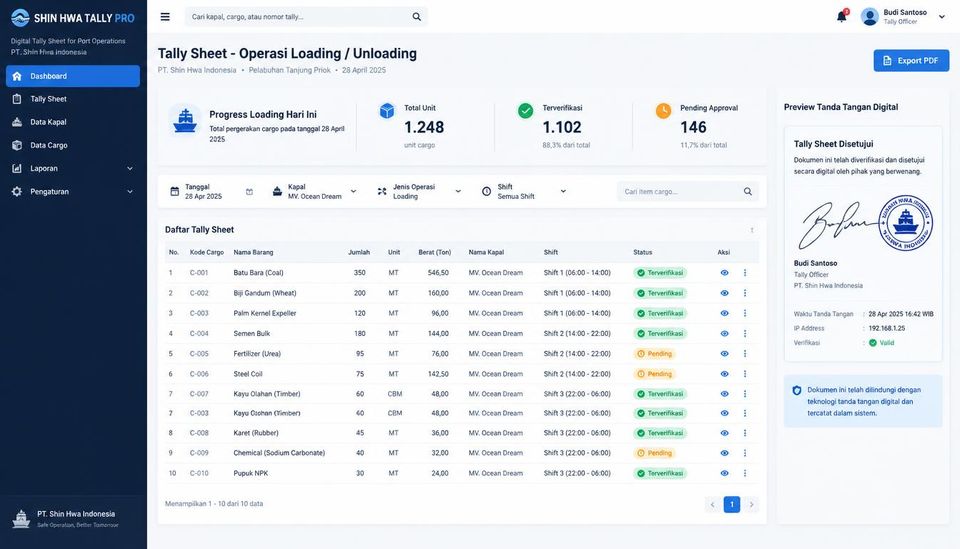The image size is (960, 549).
Task: View details of Biji Gandum (Wheat) row
Action: click(x=724, y=293)
